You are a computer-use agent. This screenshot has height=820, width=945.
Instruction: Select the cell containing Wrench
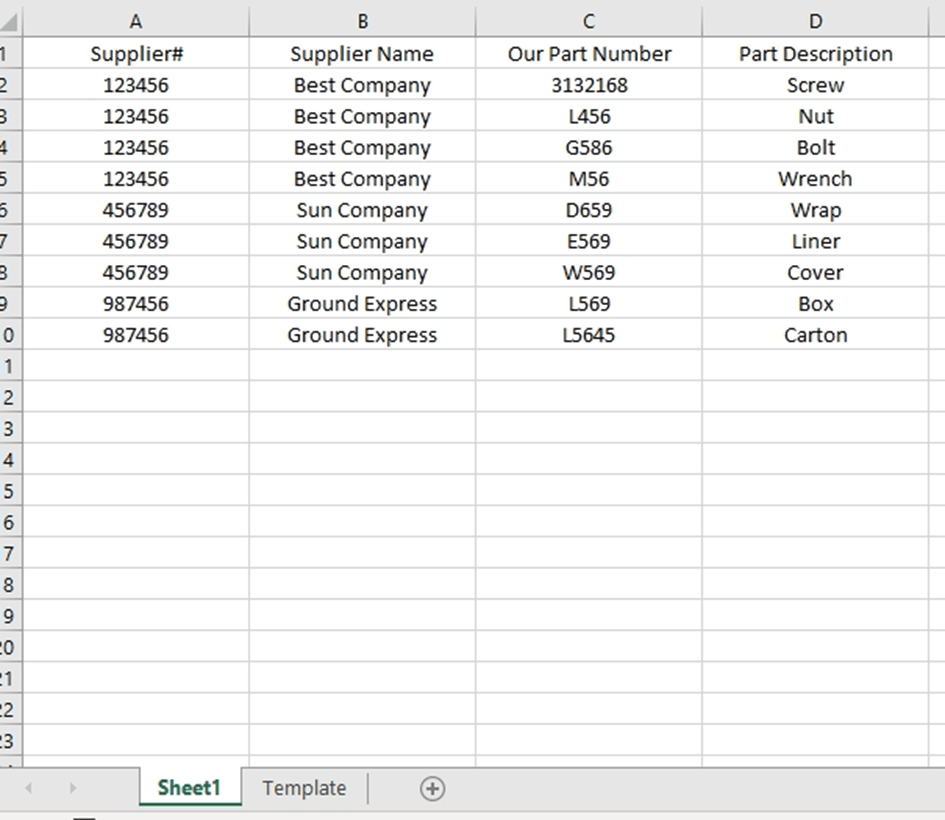815,178
